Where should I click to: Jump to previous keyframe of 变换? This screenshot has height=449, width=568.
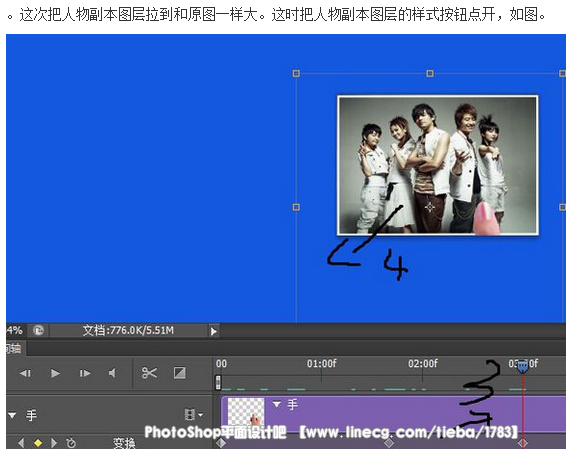point(21,442)
